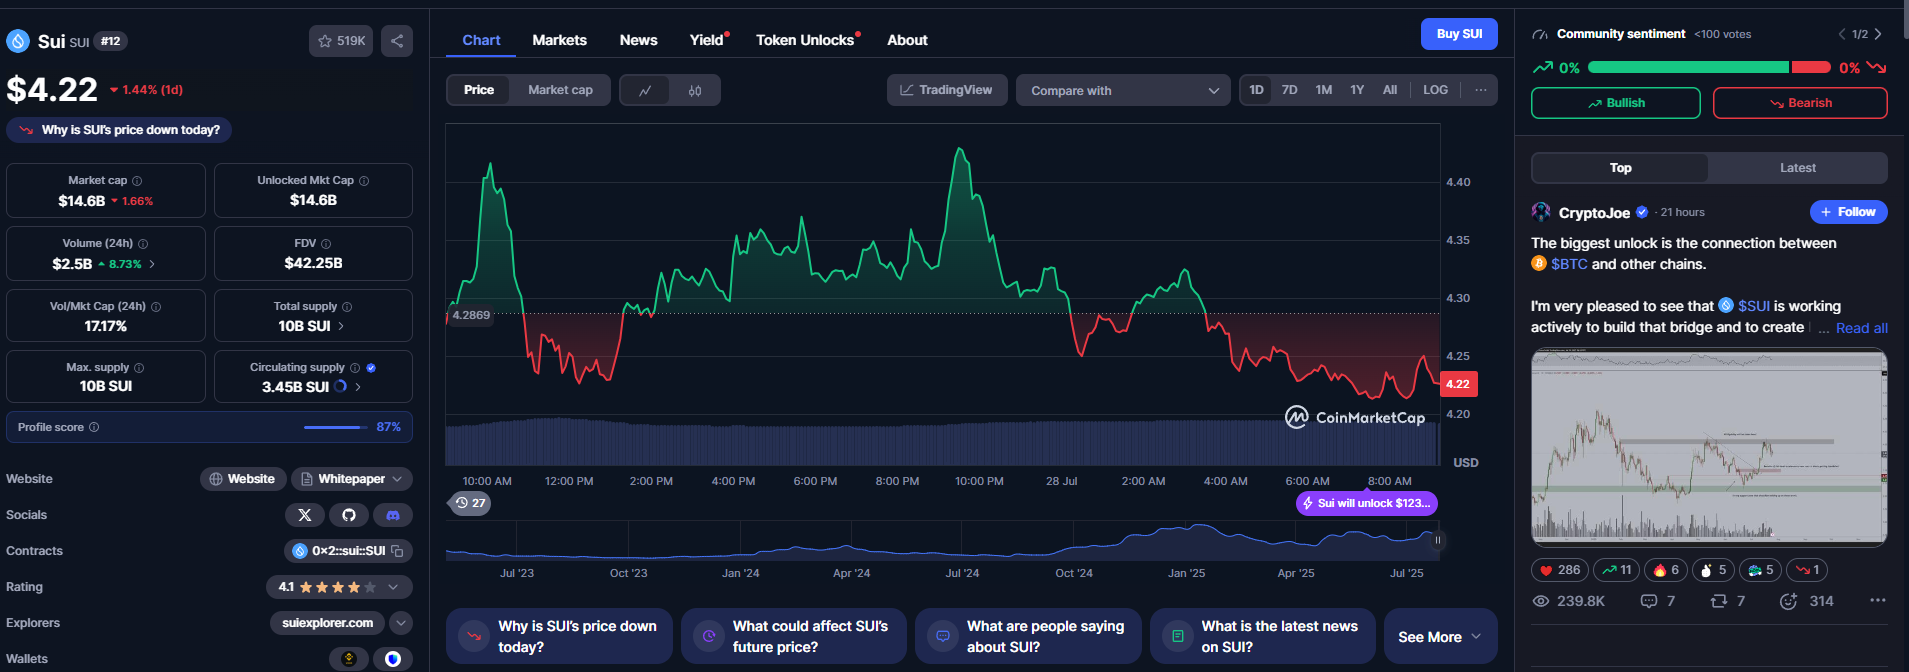This screenshot has width=1909, height=672.
Task: Click the circulating supply verified badge
Action: click(371, 368)
